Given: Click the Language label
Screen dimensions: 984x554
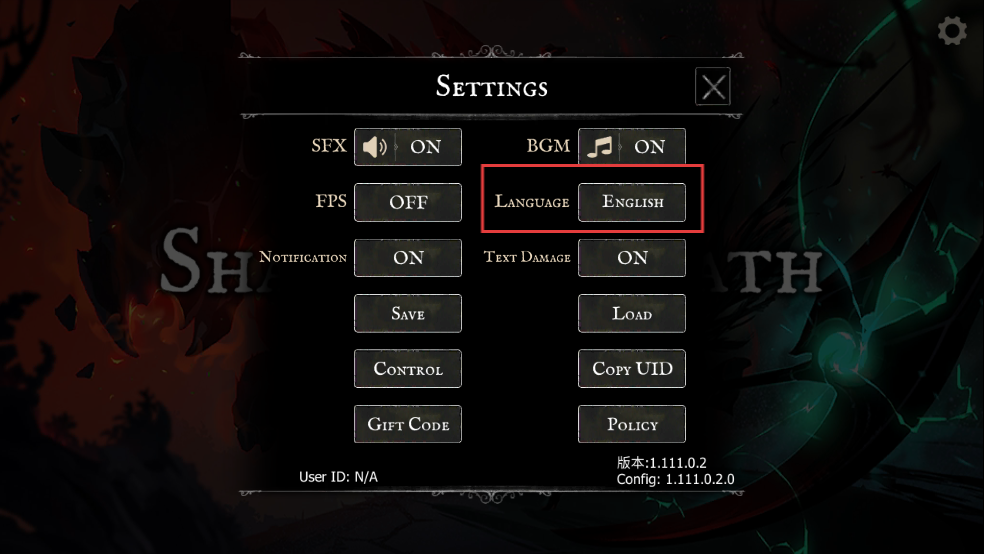Looking at the screenshot, I should 532,201.
